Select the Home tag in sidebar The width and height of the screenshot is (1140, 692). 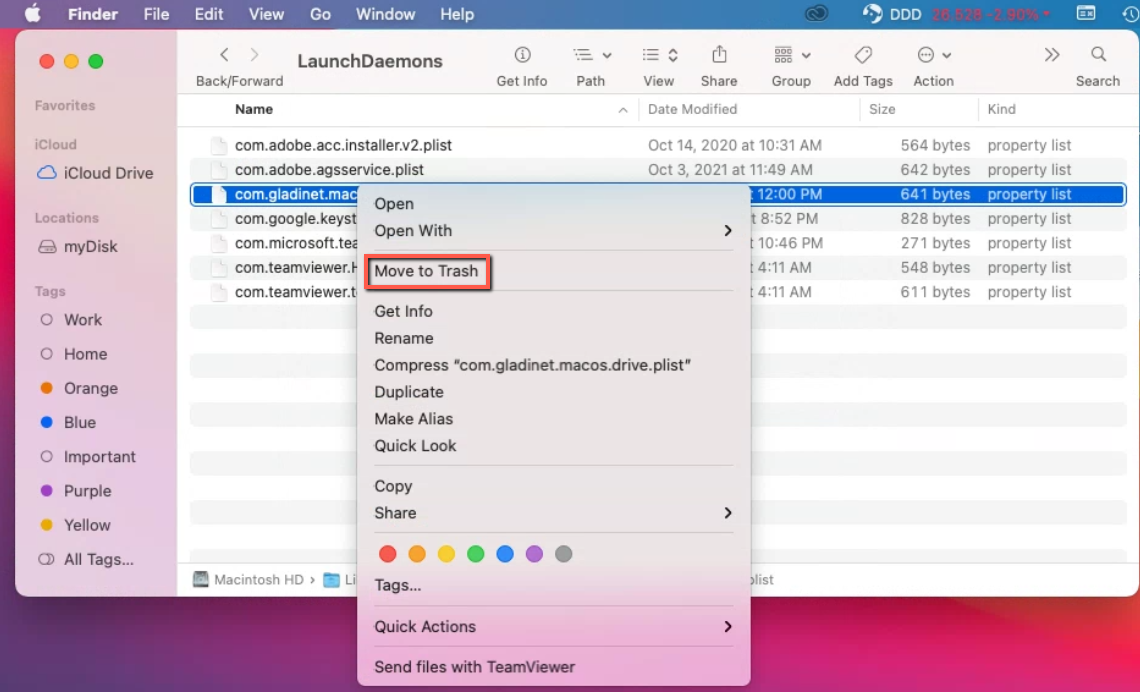[73, 354]
